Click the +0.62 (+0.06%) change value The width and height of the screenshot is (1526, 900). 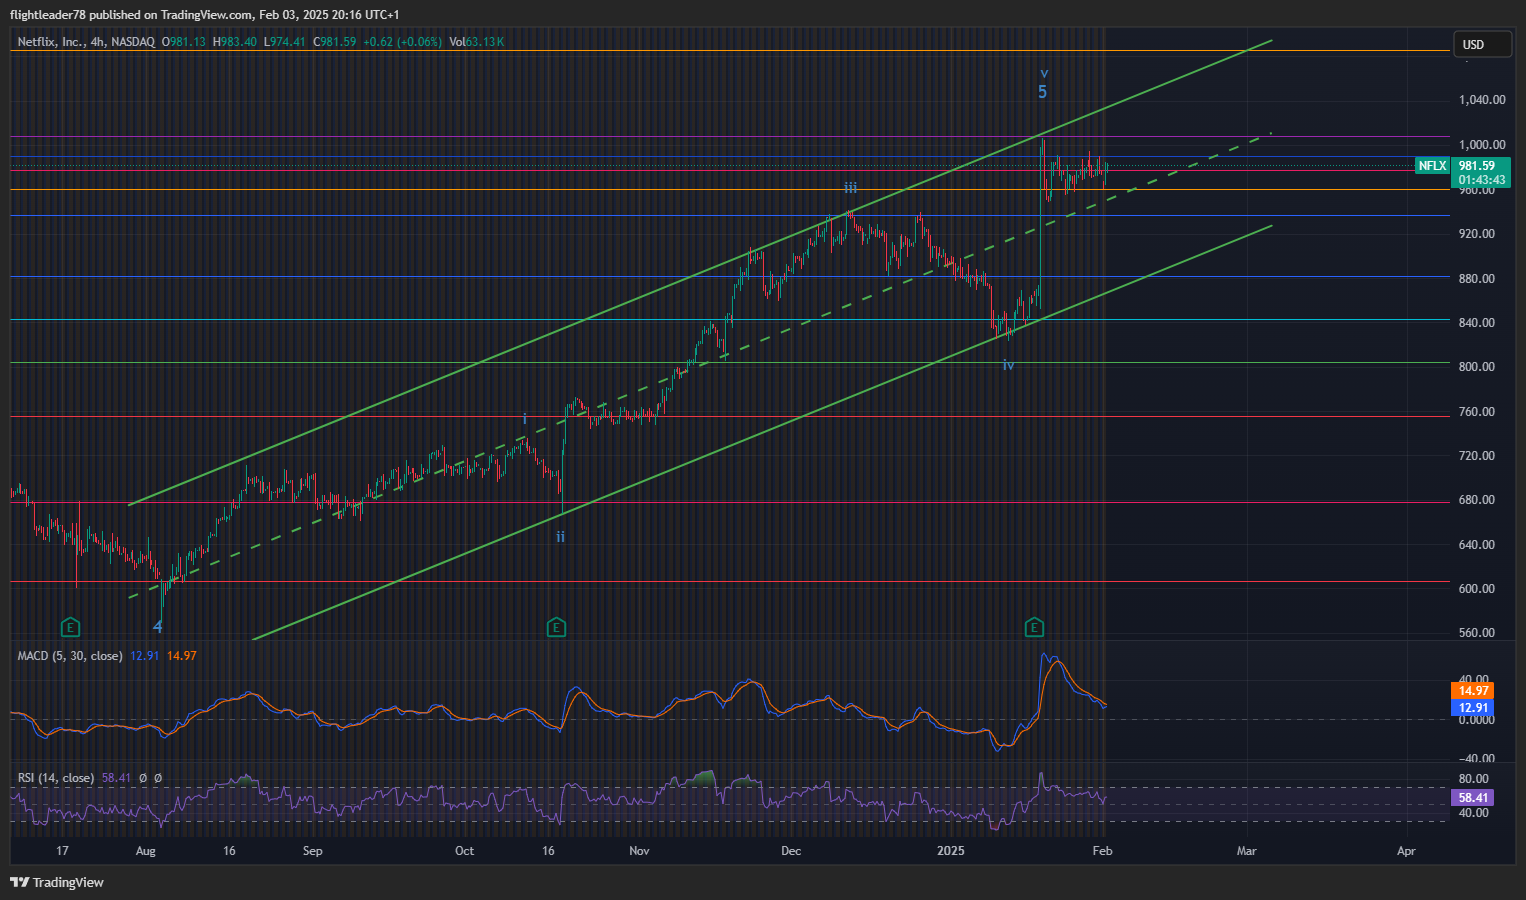click(x=402, y=42)
